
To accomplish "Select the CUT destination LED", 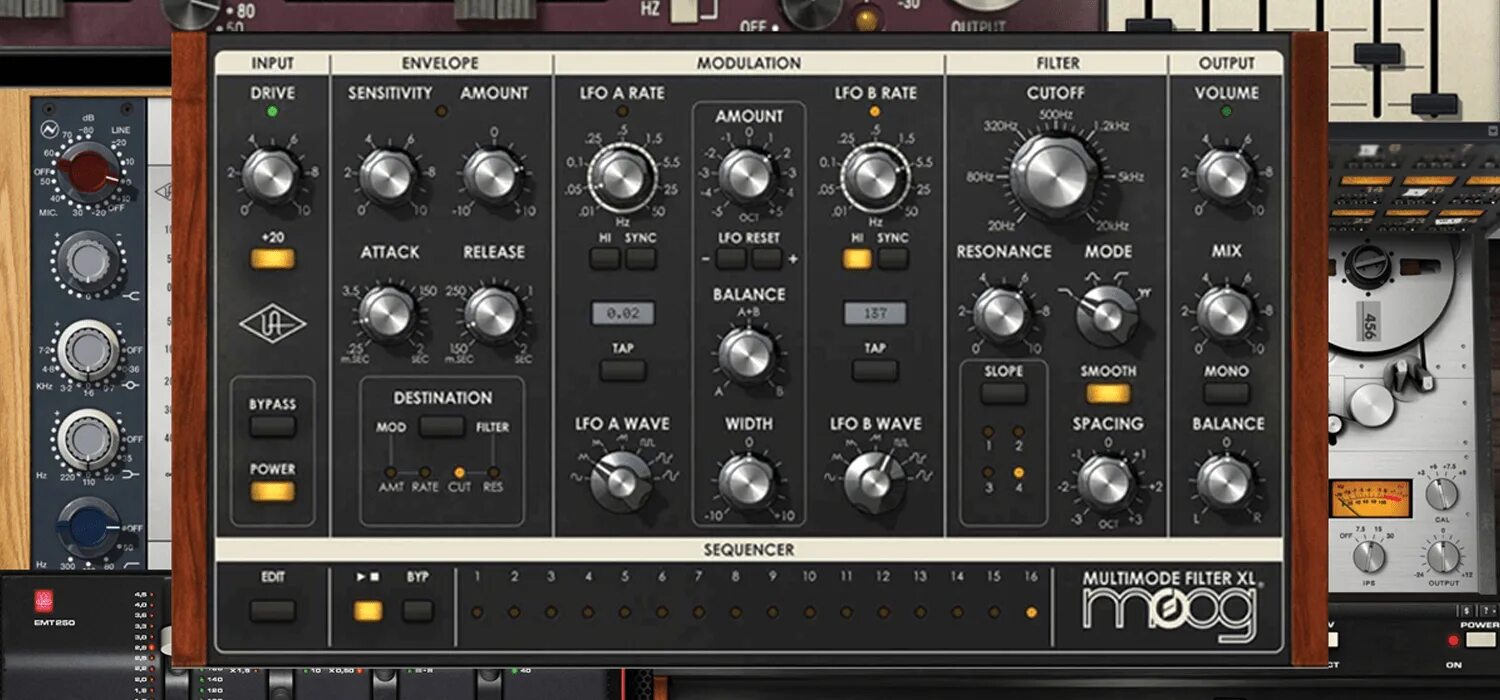I will pyautogui.click(x=459, y=472).
